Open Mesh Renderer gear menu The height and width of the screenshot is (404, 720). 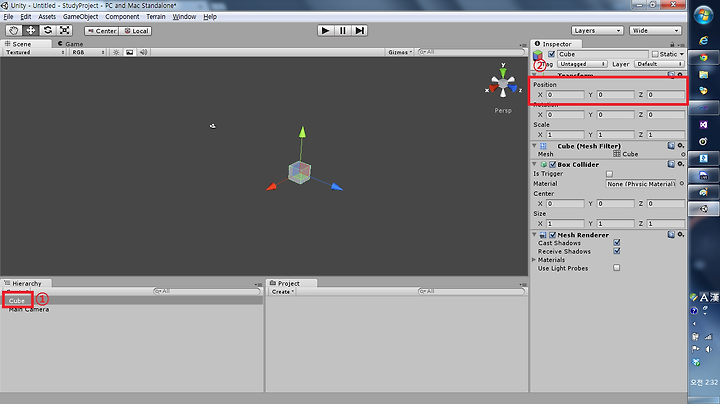681,235
